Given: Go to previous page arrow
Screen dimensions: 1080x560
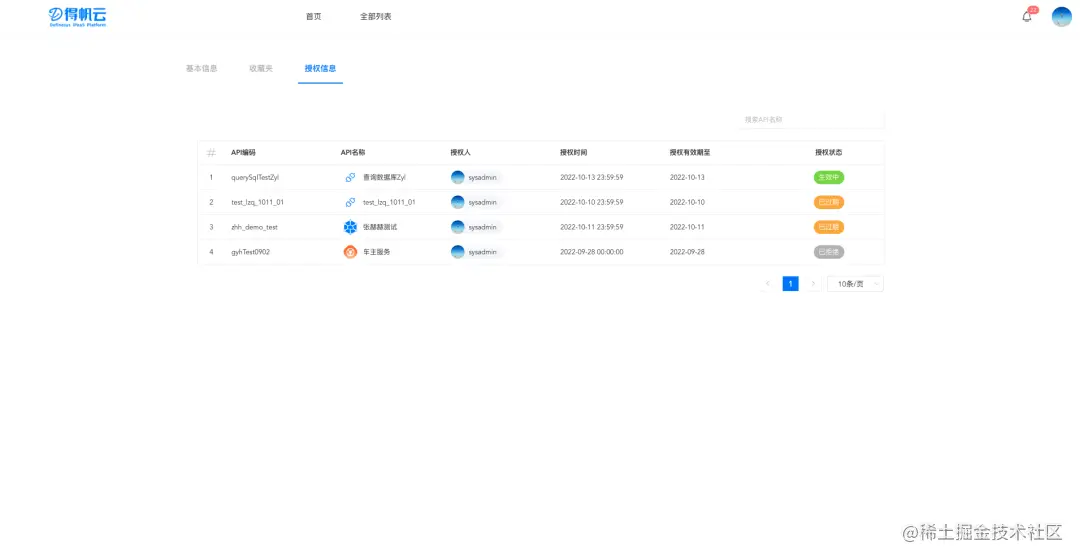Looking at the screenshot, I should (767, 283).
